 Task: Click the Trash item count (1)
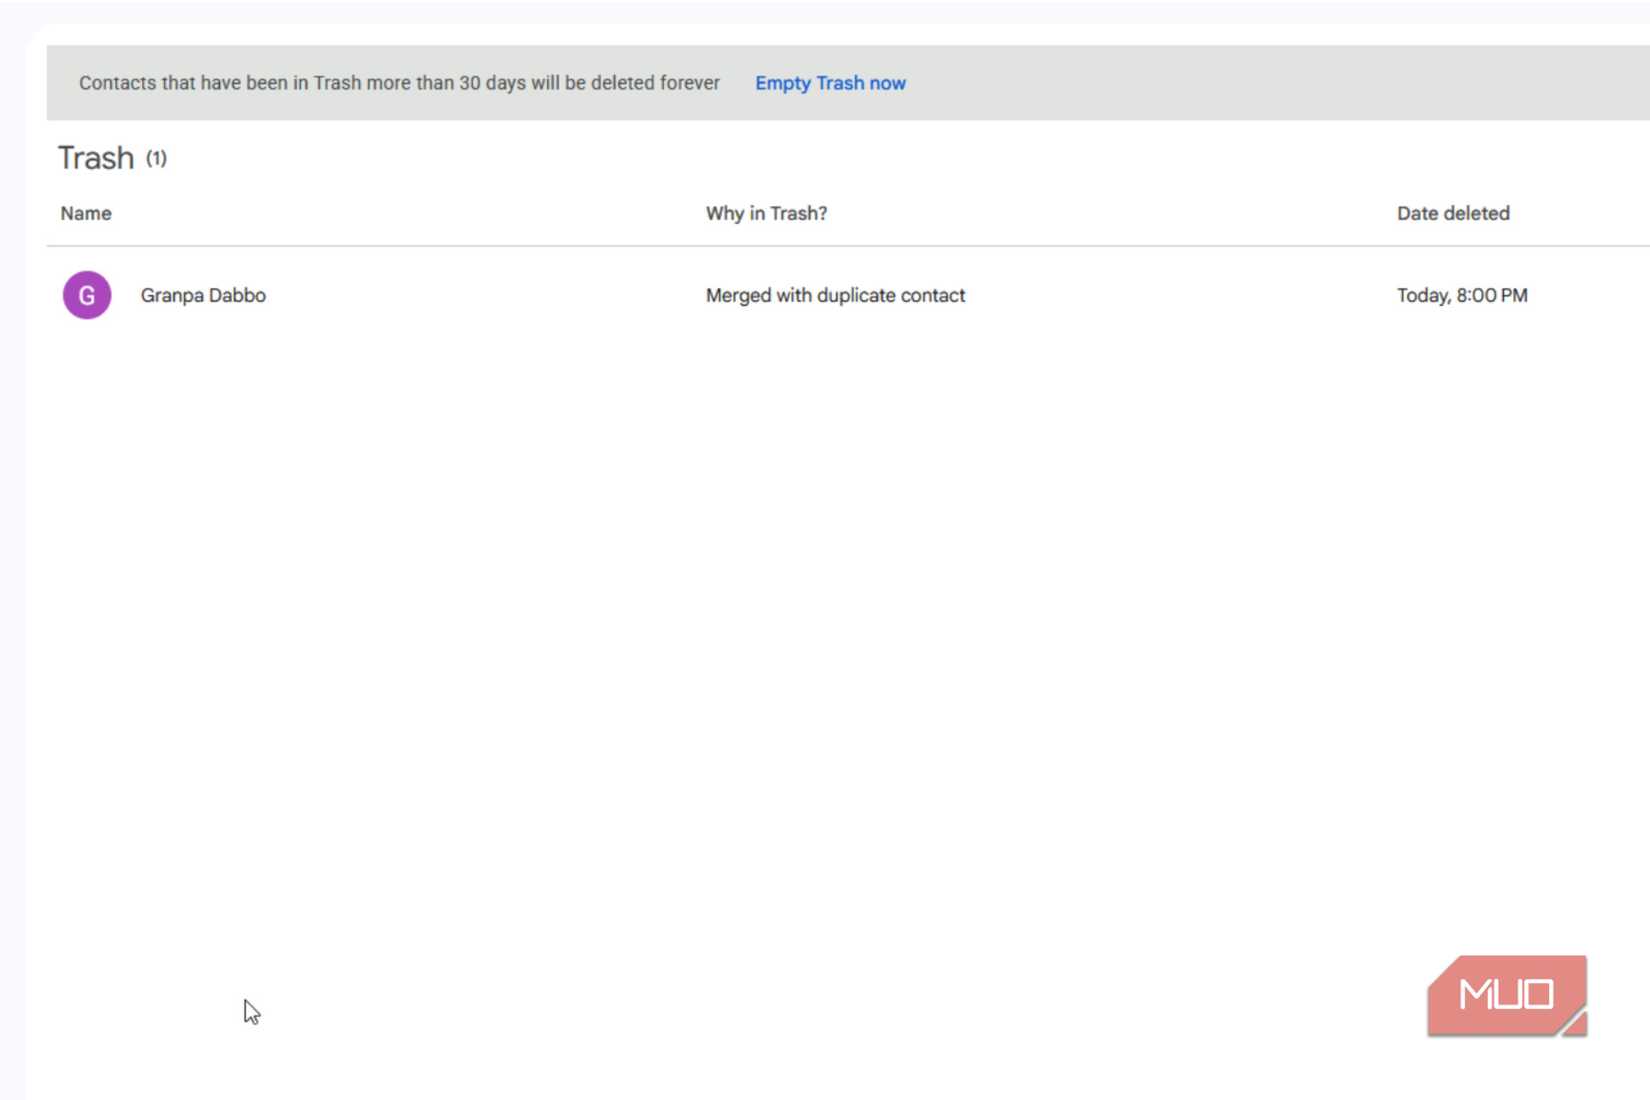point(157,158)
